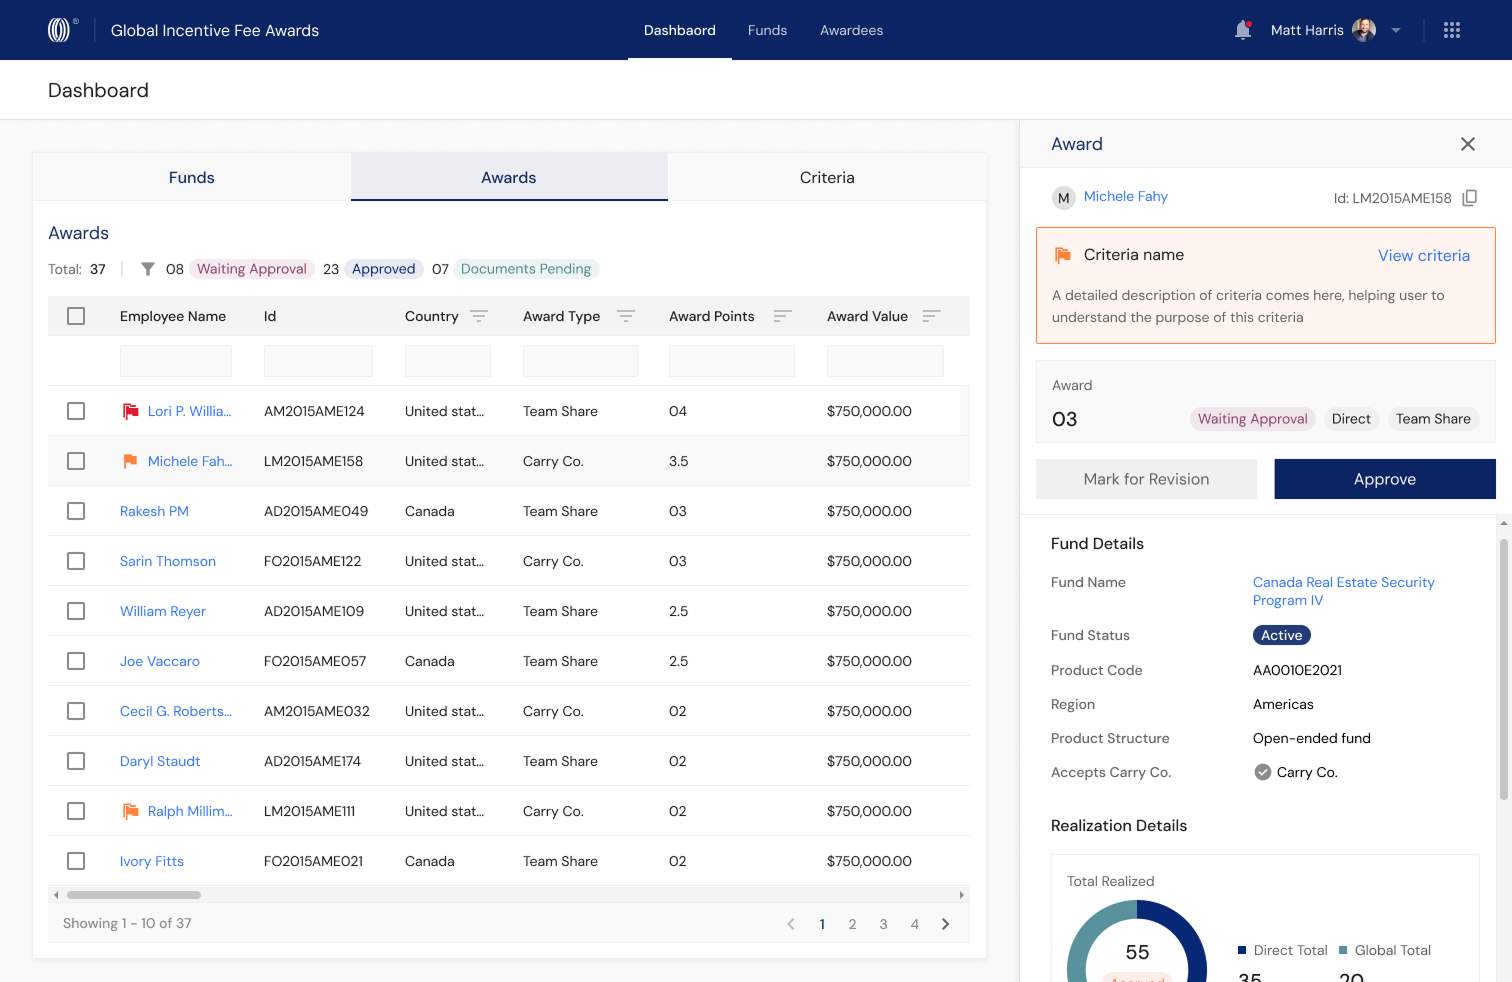1512x982 pixels.
Task: Open Awardees in top navigation
Action: coord(851,30)
